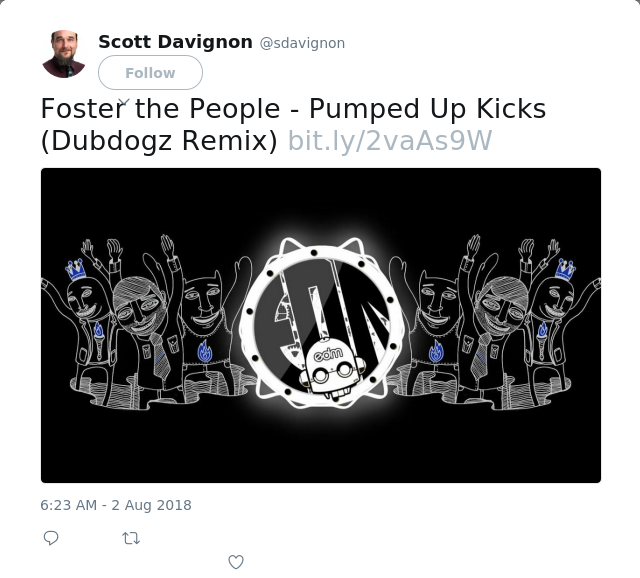Click the blue flame emblem left of the logo
Viewport: 640px width, 578px height.
[204, 352]
